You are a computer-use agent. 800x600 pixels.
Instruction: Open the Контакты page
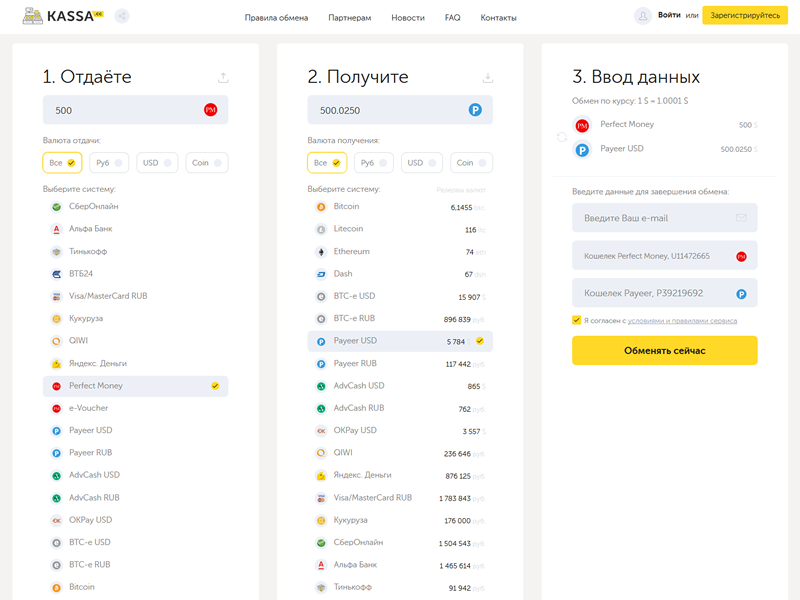click(x=498, y=18)
